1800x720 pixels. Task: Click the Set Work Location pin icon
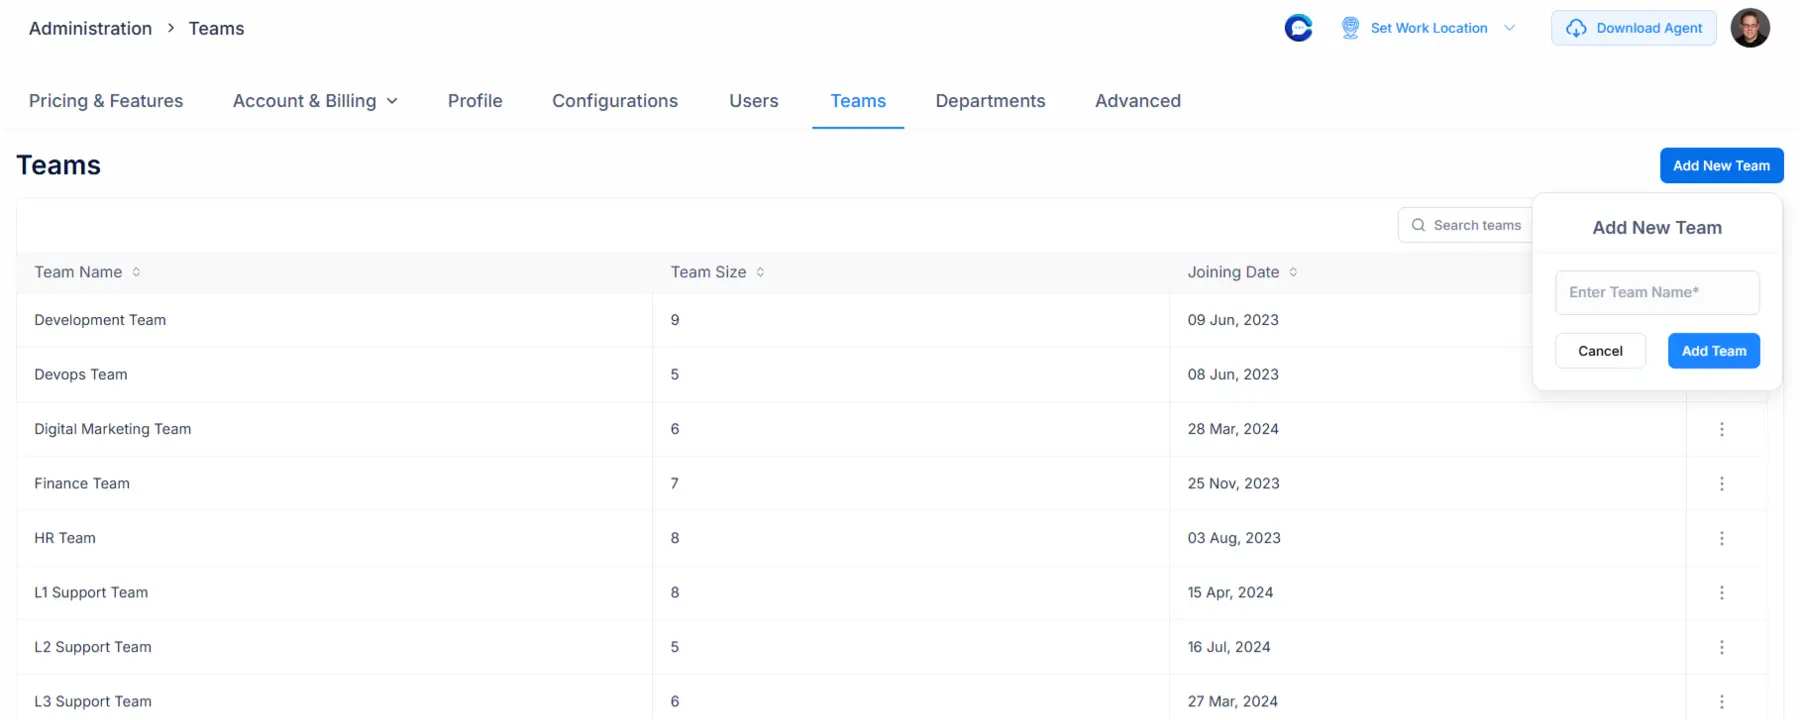(1350, 28)
